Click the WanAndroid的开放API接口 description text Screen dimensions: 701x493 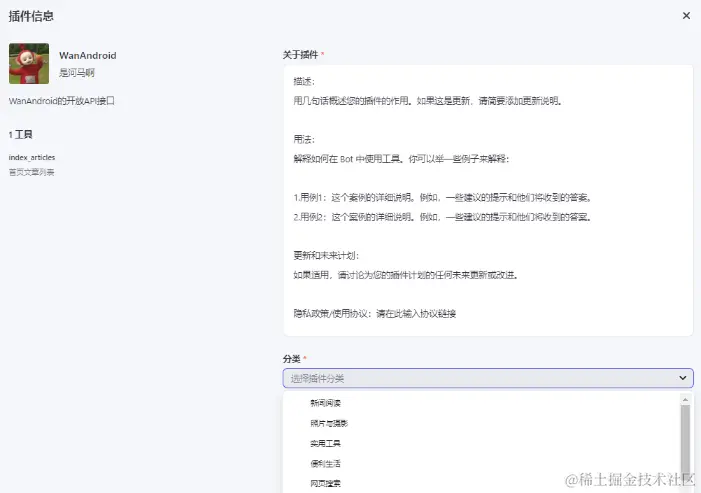pos(62,101)
